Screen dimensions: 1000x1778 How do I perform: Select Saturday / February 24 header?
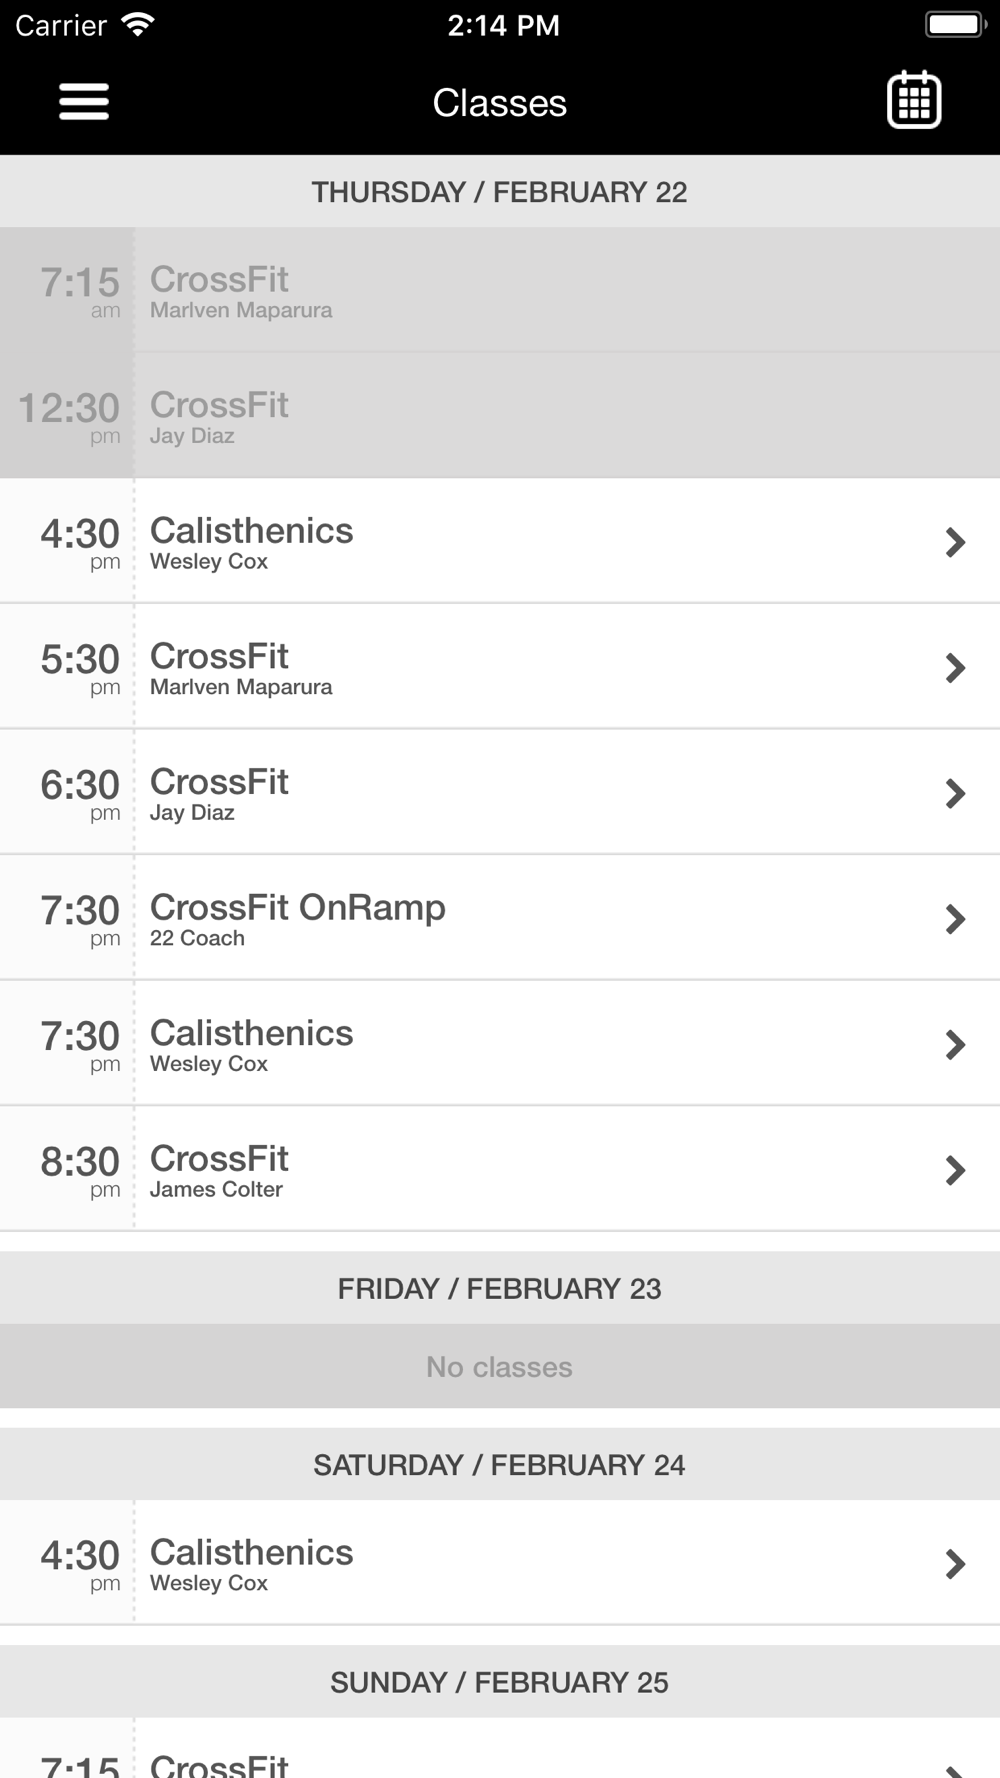click(x=500, y=1465)
